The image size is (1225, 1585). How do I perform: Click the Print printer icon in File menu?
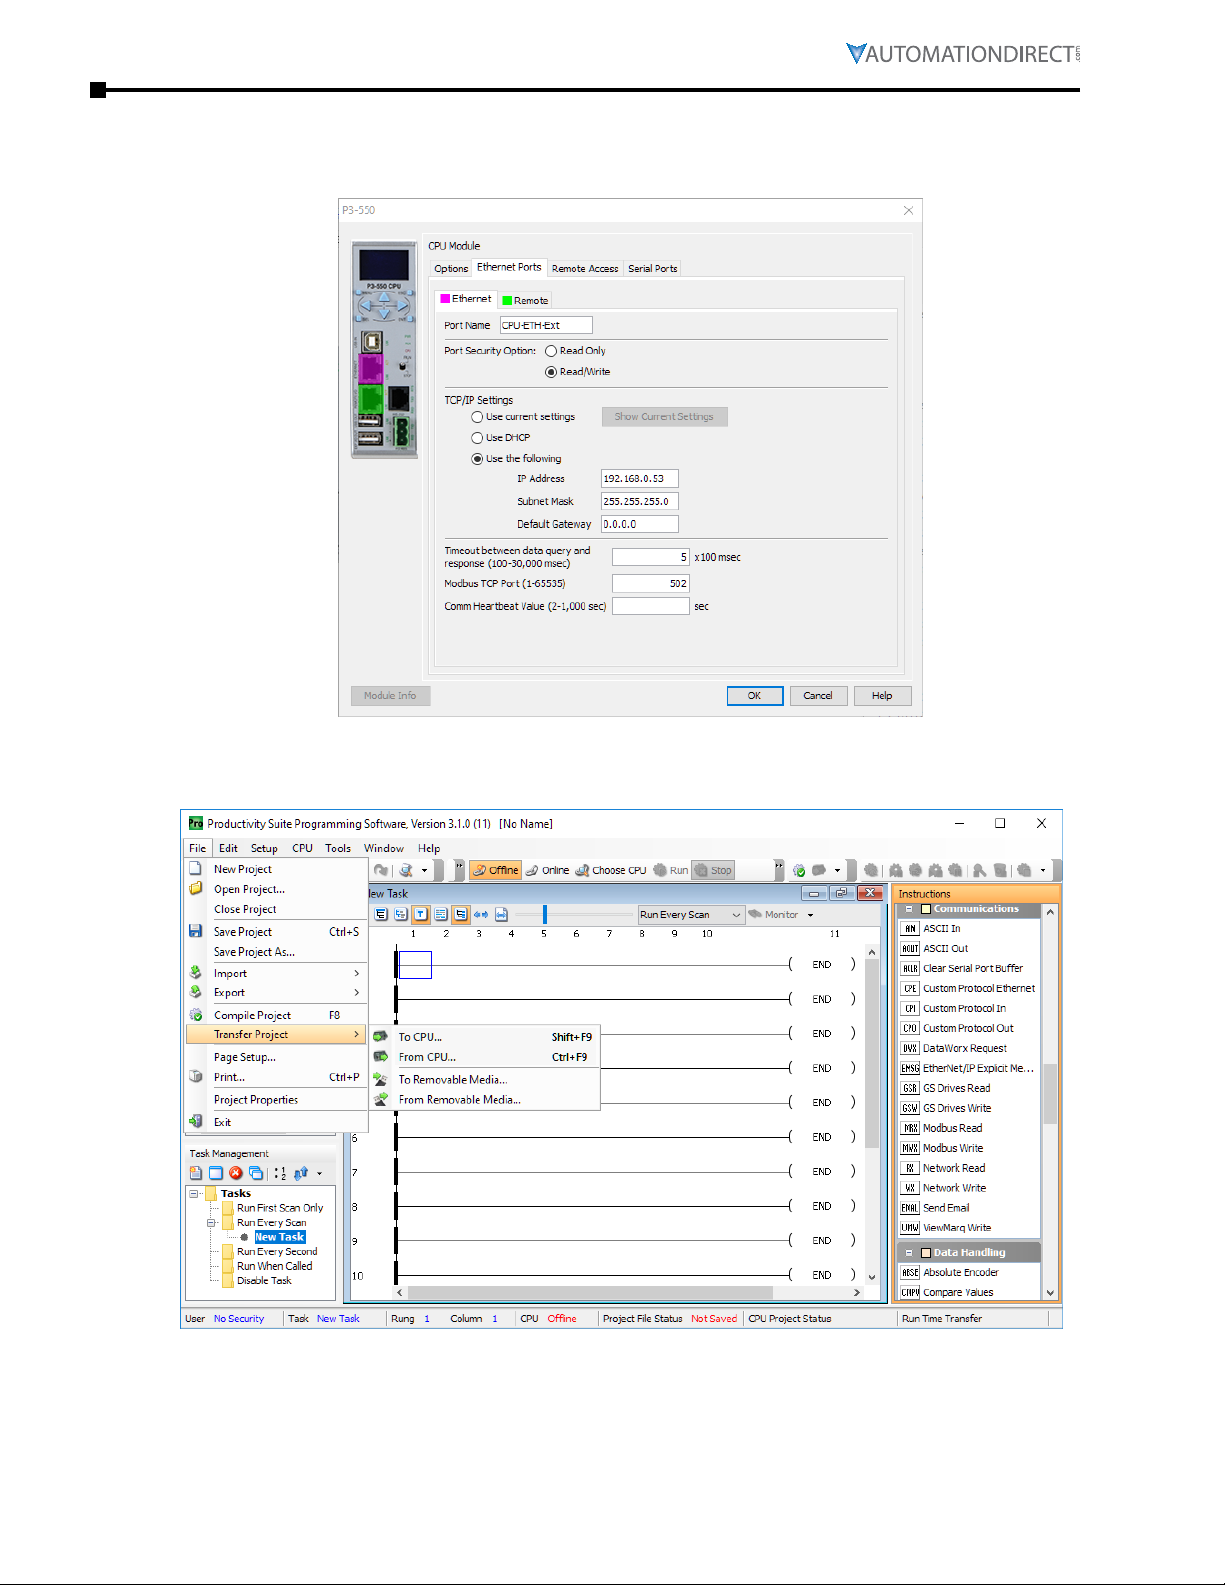[196, 1077]
